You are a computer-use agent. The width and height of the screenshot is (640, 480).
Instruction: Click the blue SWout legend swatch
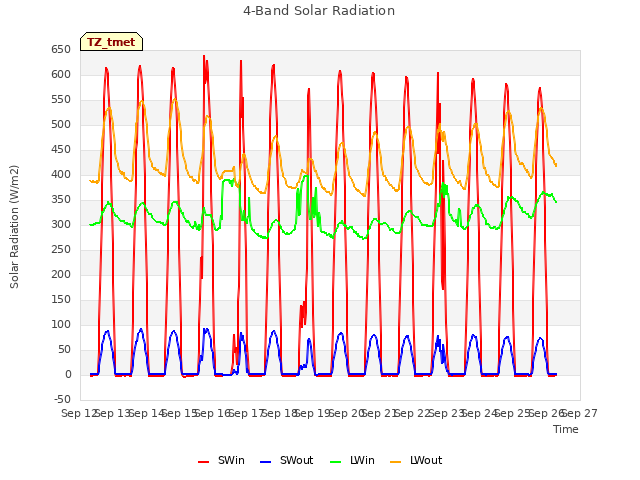point(265,462)
